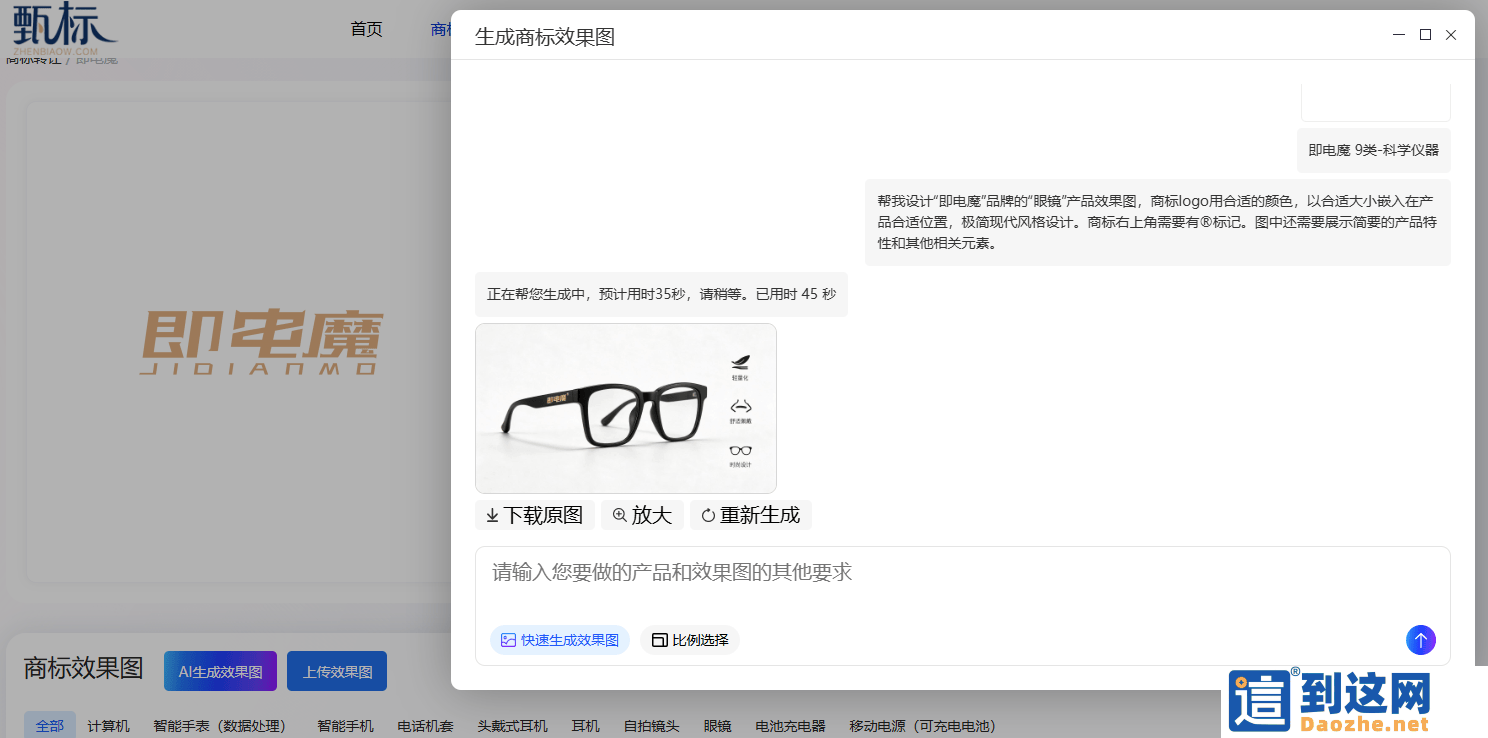Switch to the 全部 category tab
This screenshot has height=738, width=1488.
[x=50, y=726]
